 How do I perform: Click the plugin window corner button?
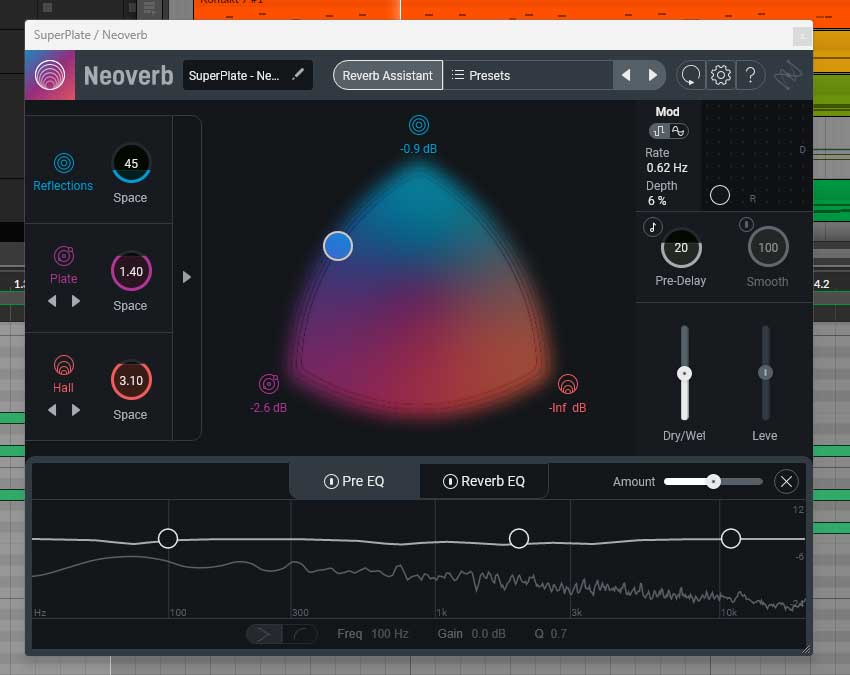tap(802, 36)
